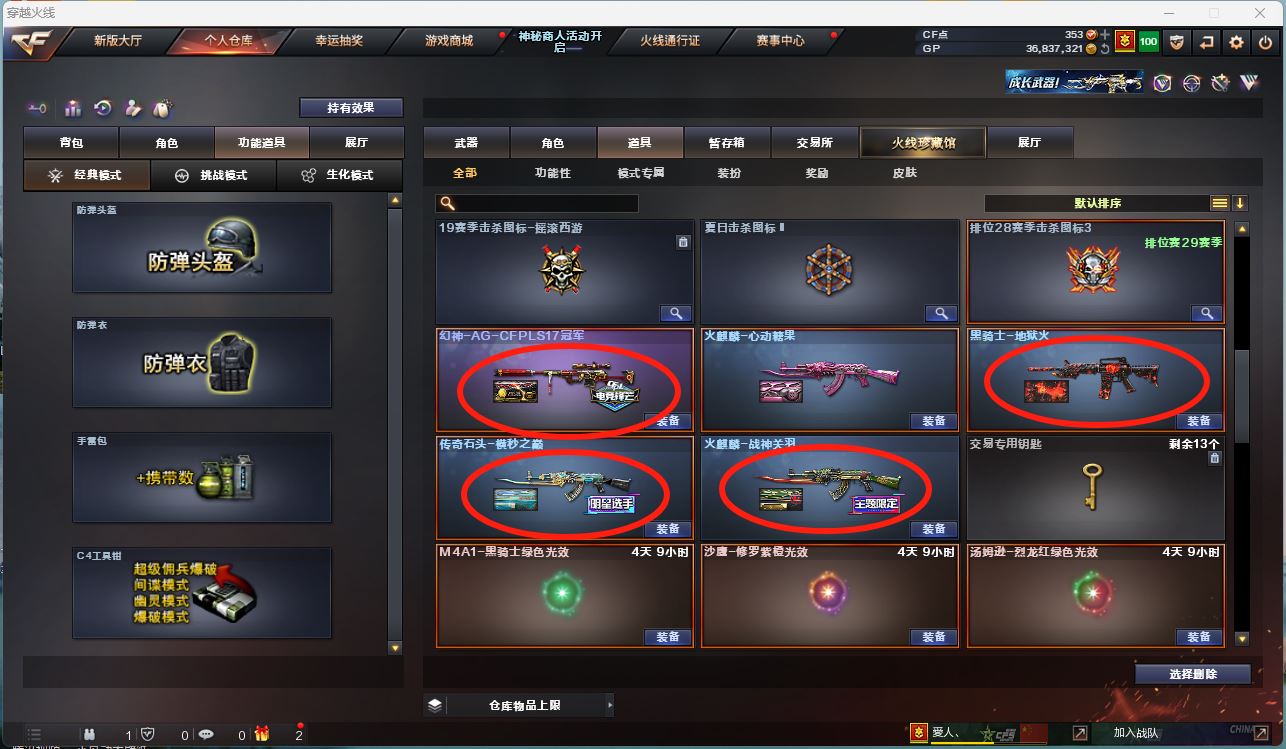The height and width of the screenshot is (749, 1286).
Task: Refresh the GP balance with the reload icon
Action: click(x=1104, y=48)
